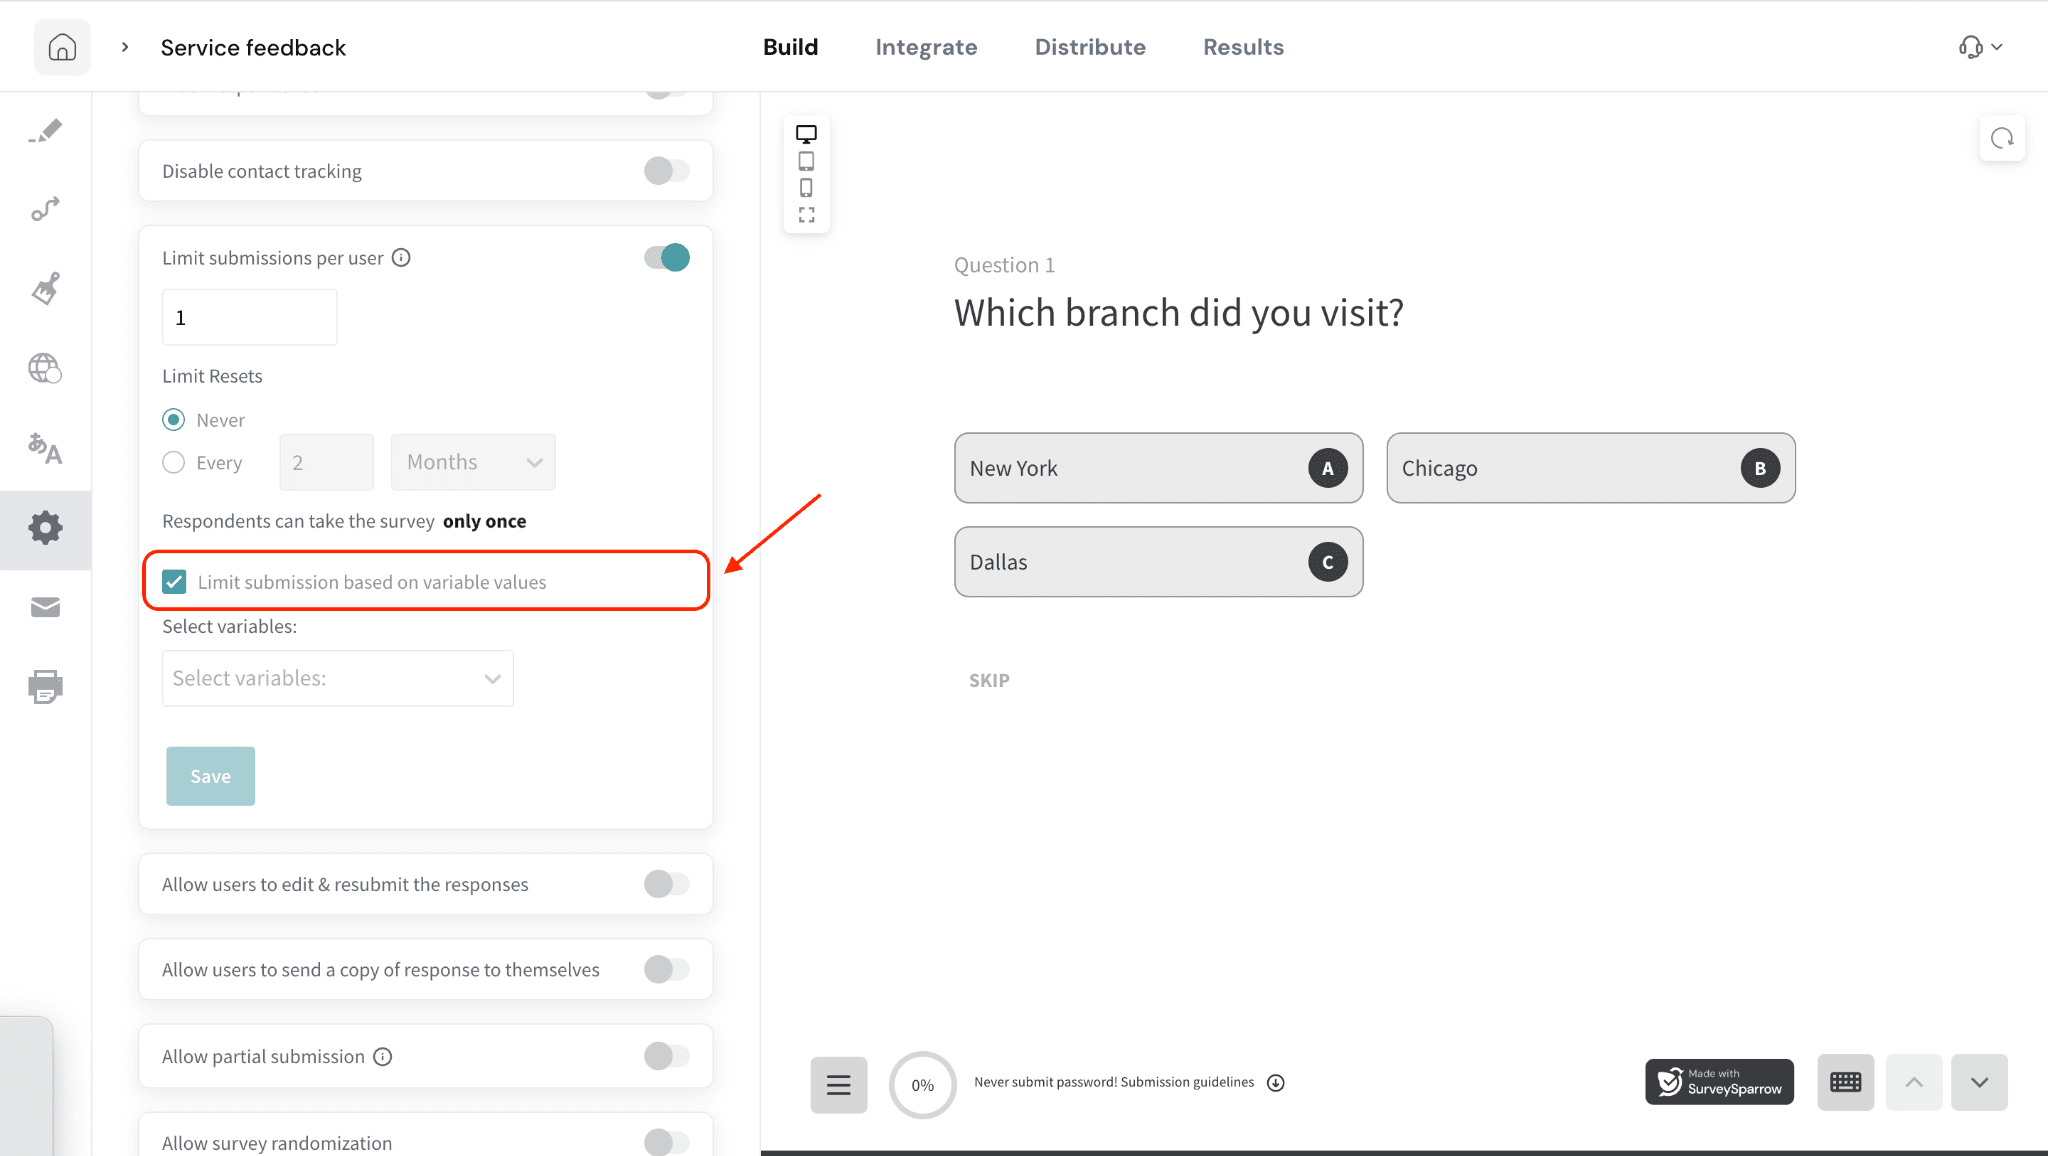Click the fullscreen preview icon
The image size is (2048, 1156).
[806, 215]
